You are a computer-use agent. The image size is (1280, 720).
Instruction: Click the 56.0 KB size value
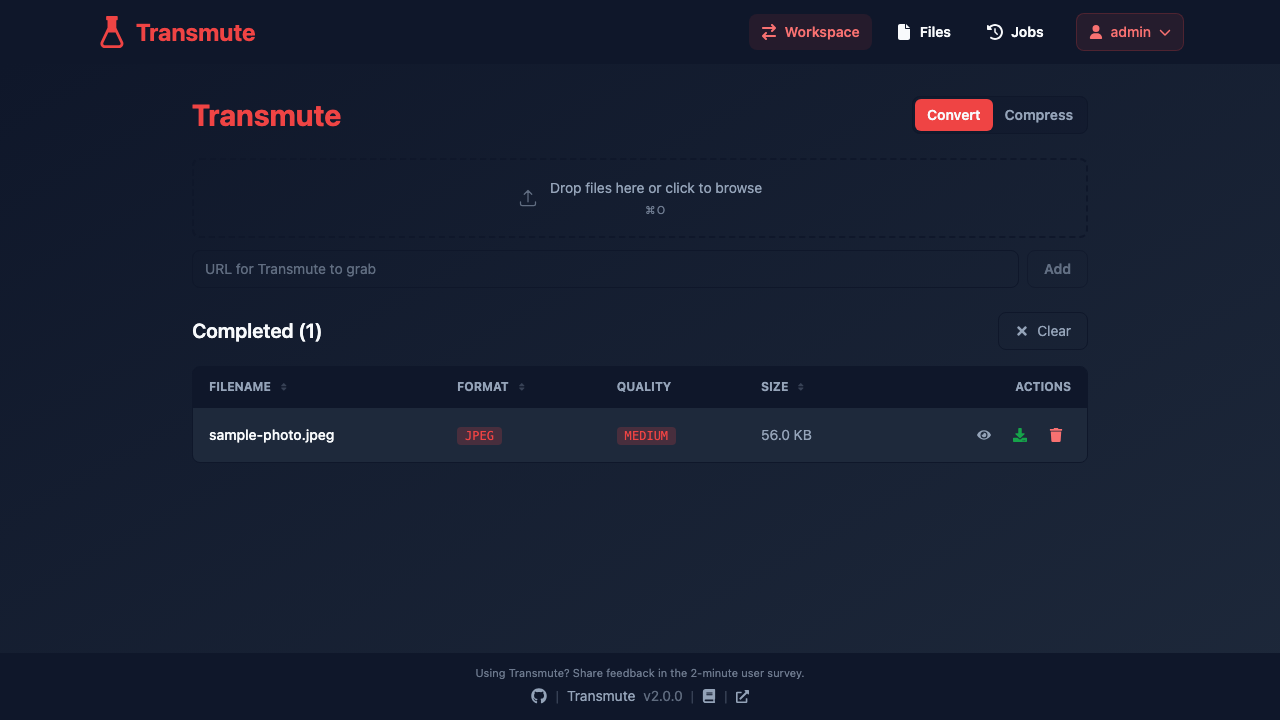coord(786,435)
